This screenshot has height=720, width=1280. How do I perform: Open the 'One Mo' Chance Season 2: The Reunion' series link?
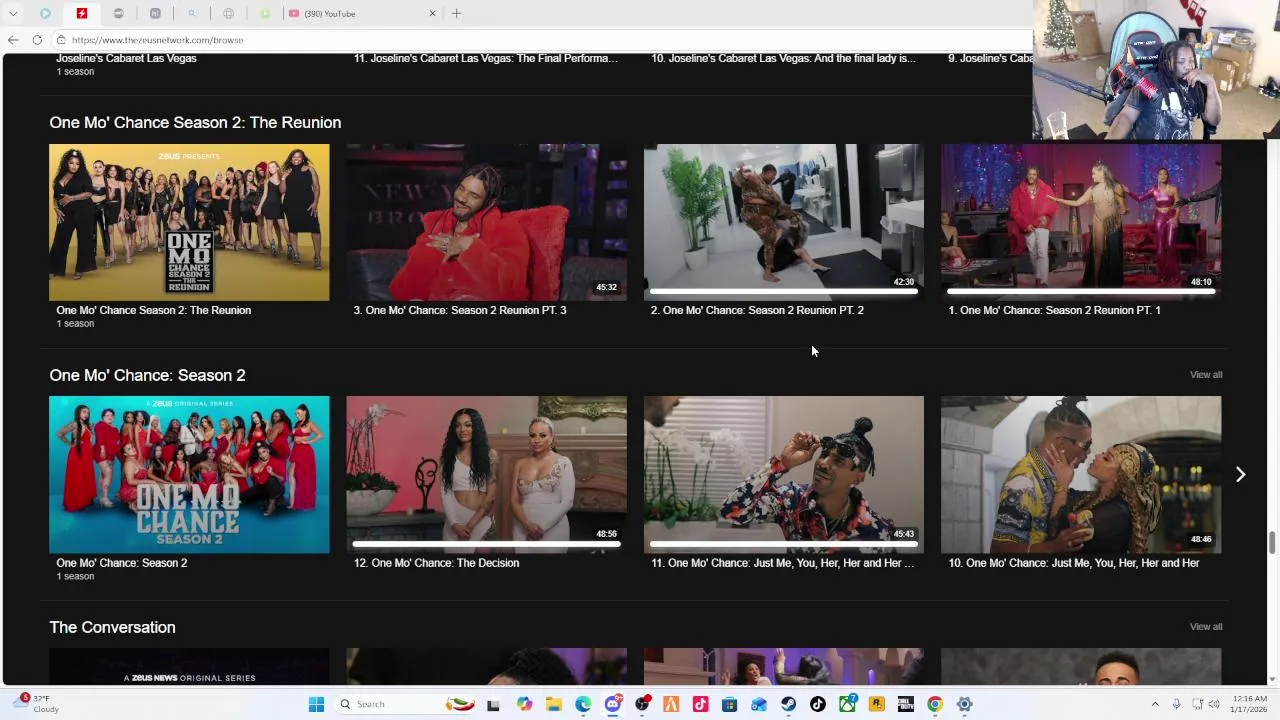153,310
